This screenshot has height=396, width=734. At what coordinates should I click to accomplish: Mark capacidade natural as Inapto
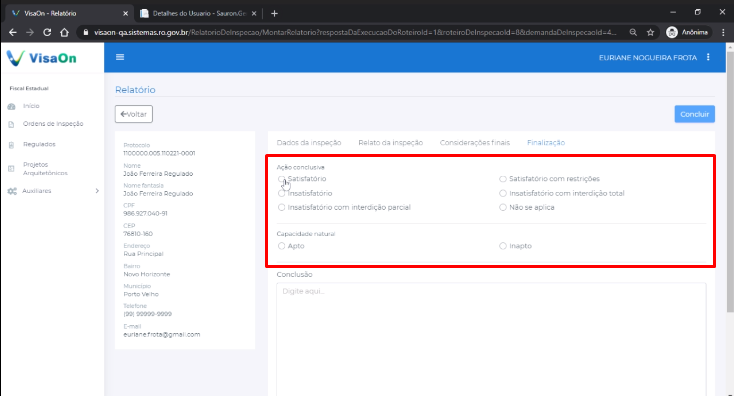503,246
